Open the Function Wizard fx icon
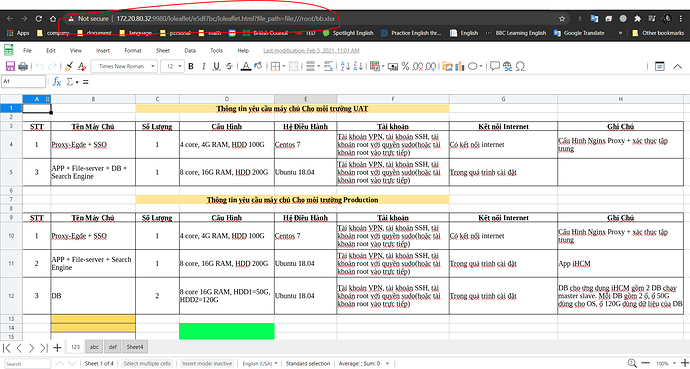This screenshot has height=369, width=690. pos(57,82)
